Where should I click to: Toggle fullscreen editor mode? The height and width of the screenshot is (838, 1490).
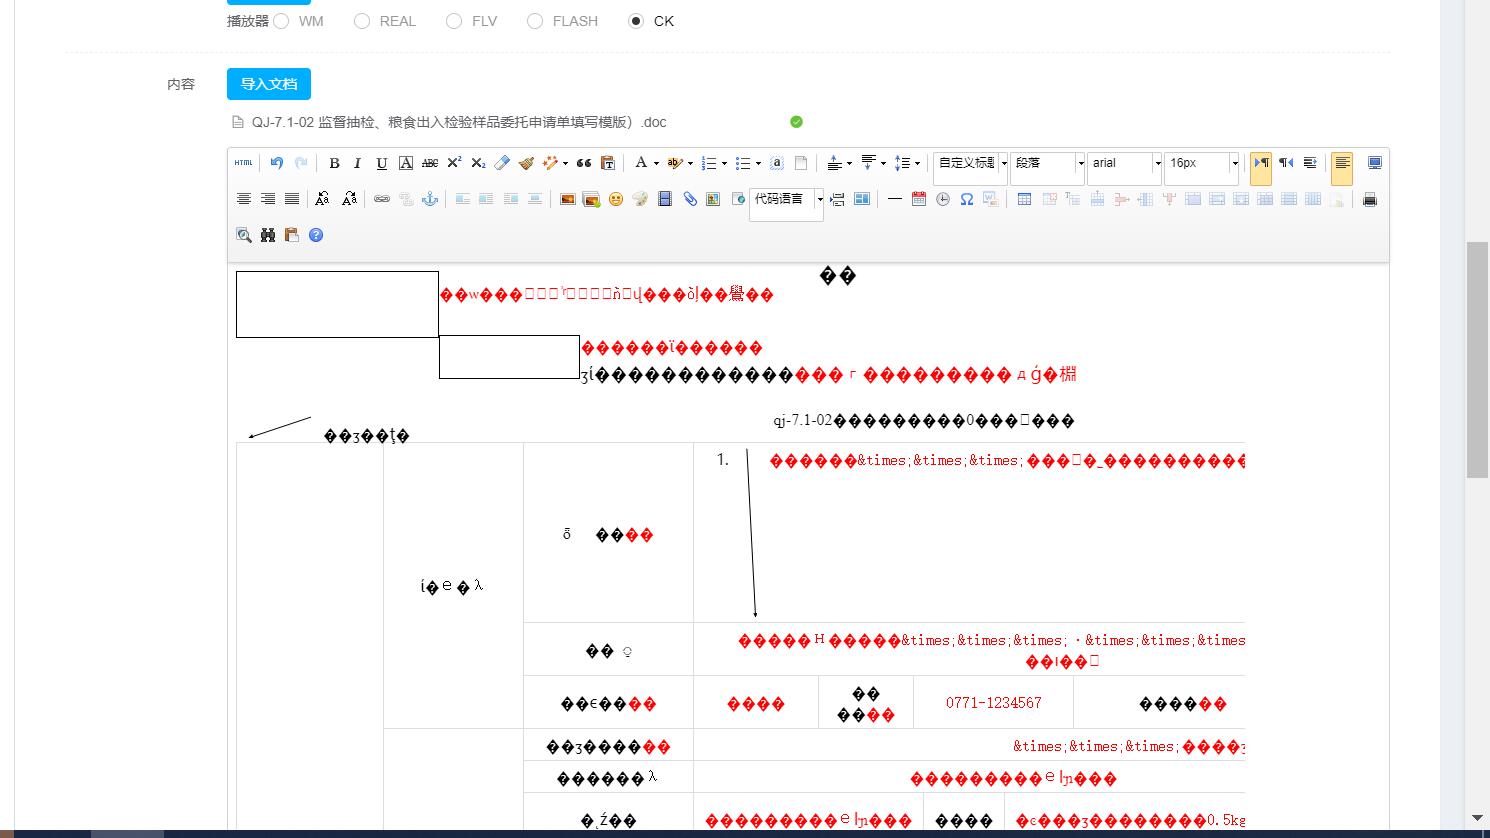coord(1375,163)
